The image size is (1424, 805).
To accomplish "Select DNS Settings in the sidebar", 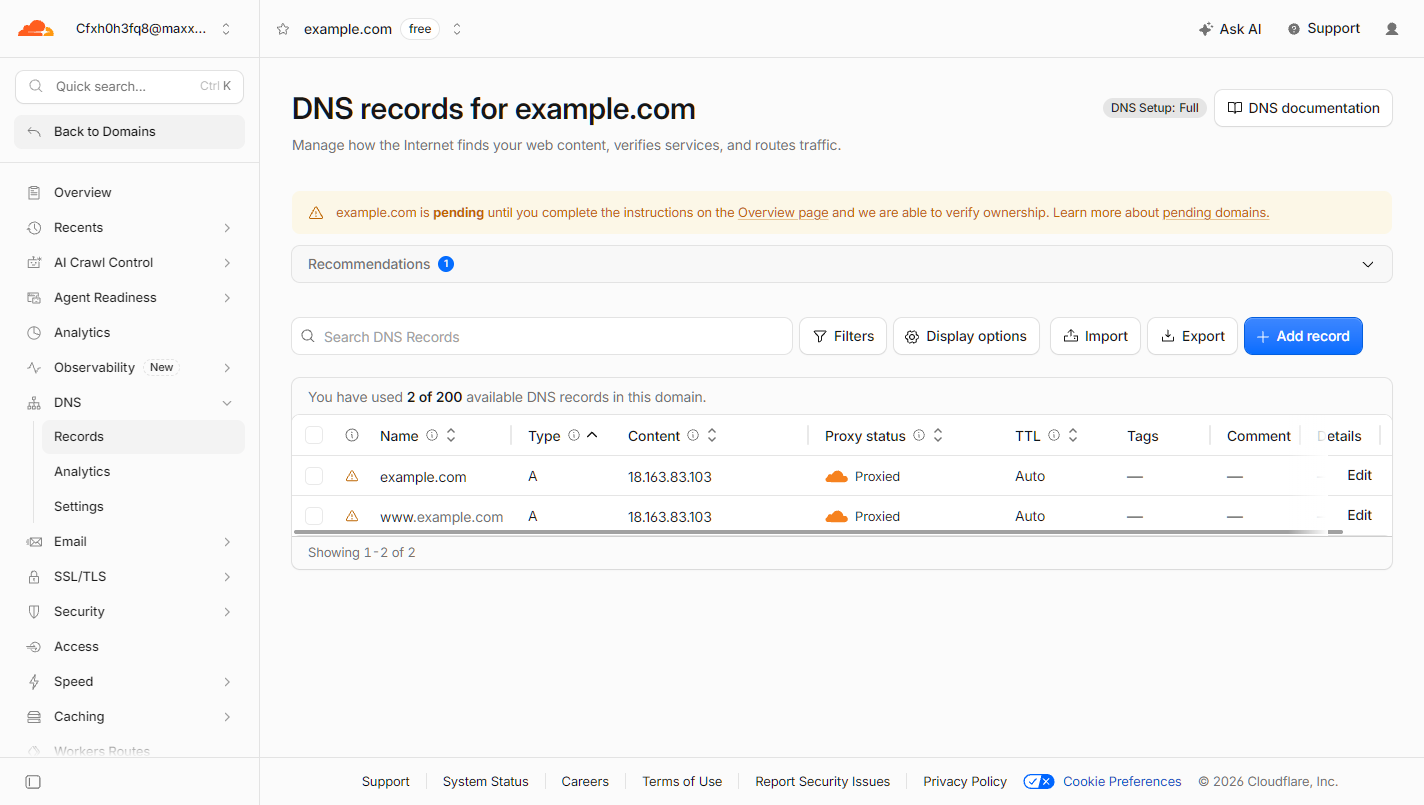I will tap(143, 506).
